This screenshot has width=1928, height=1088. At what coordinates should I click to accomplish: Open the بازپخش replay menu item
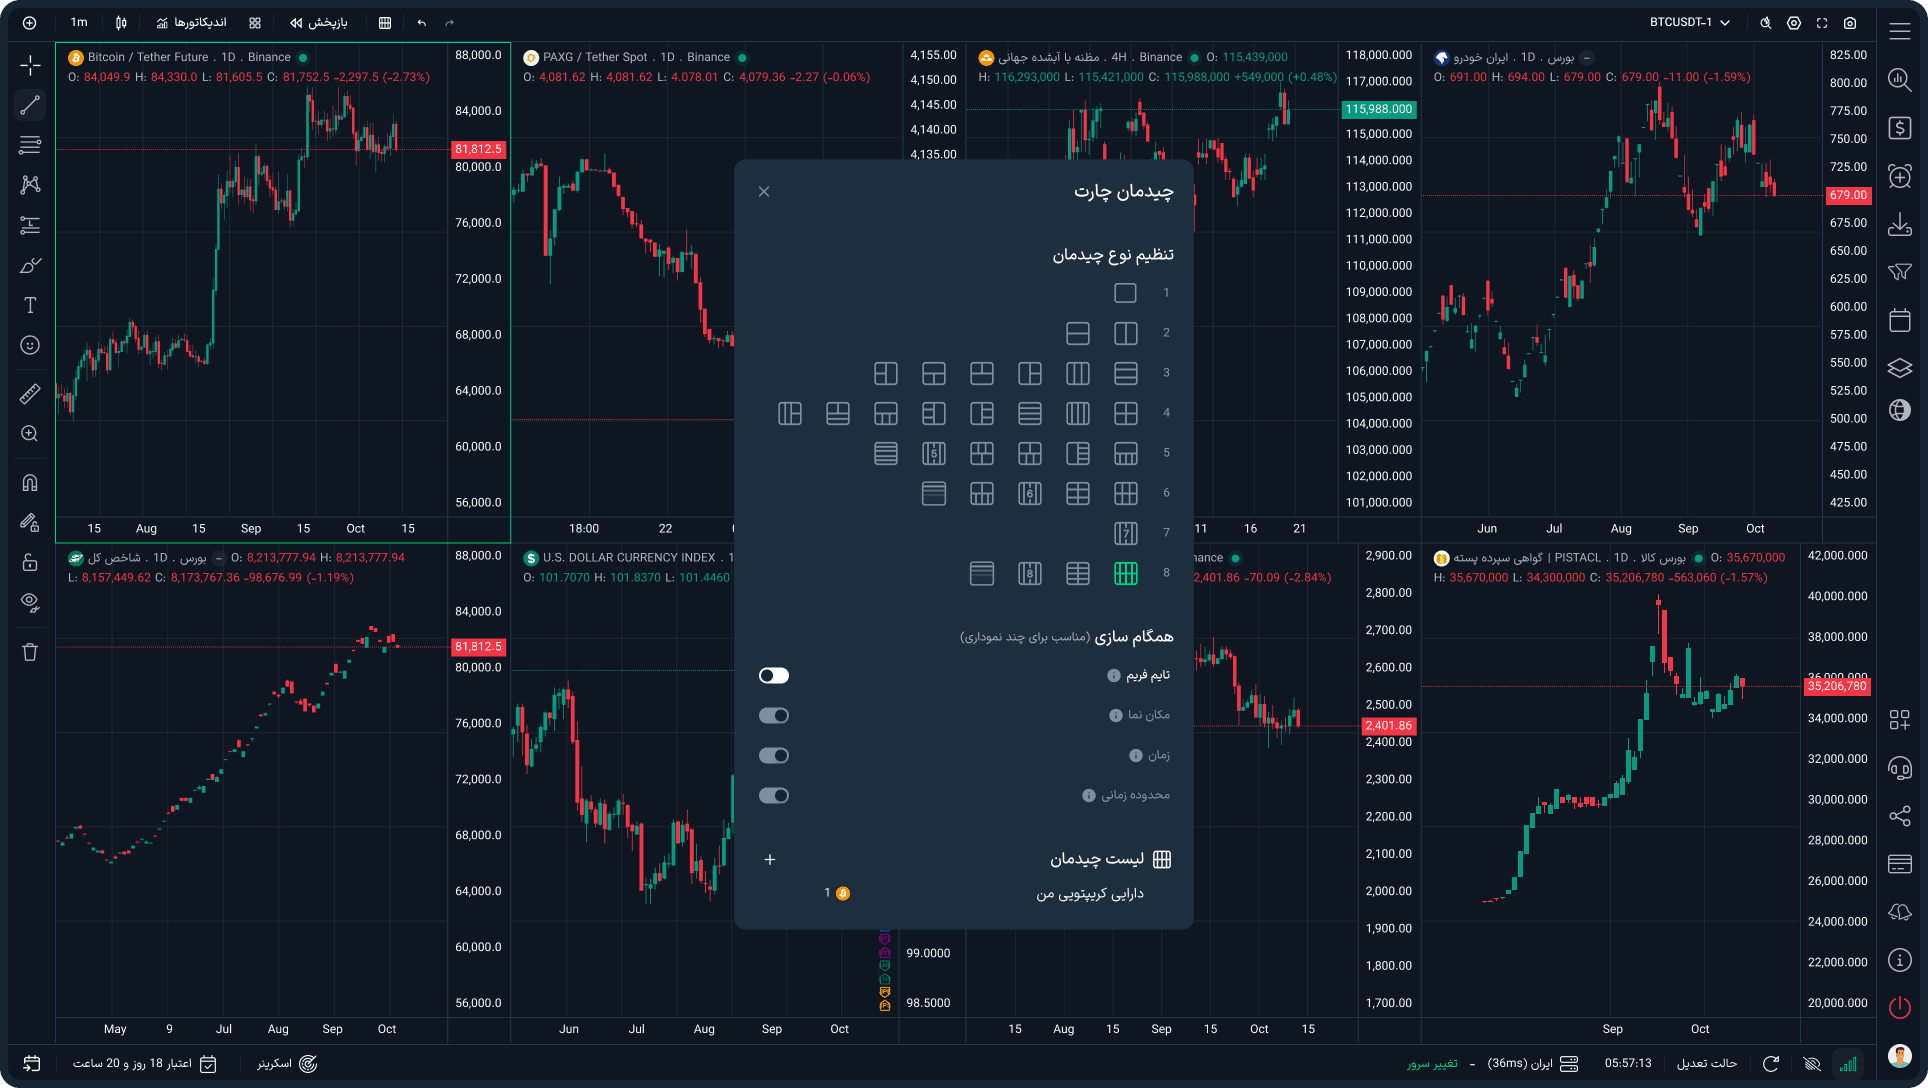coord(319,22)
